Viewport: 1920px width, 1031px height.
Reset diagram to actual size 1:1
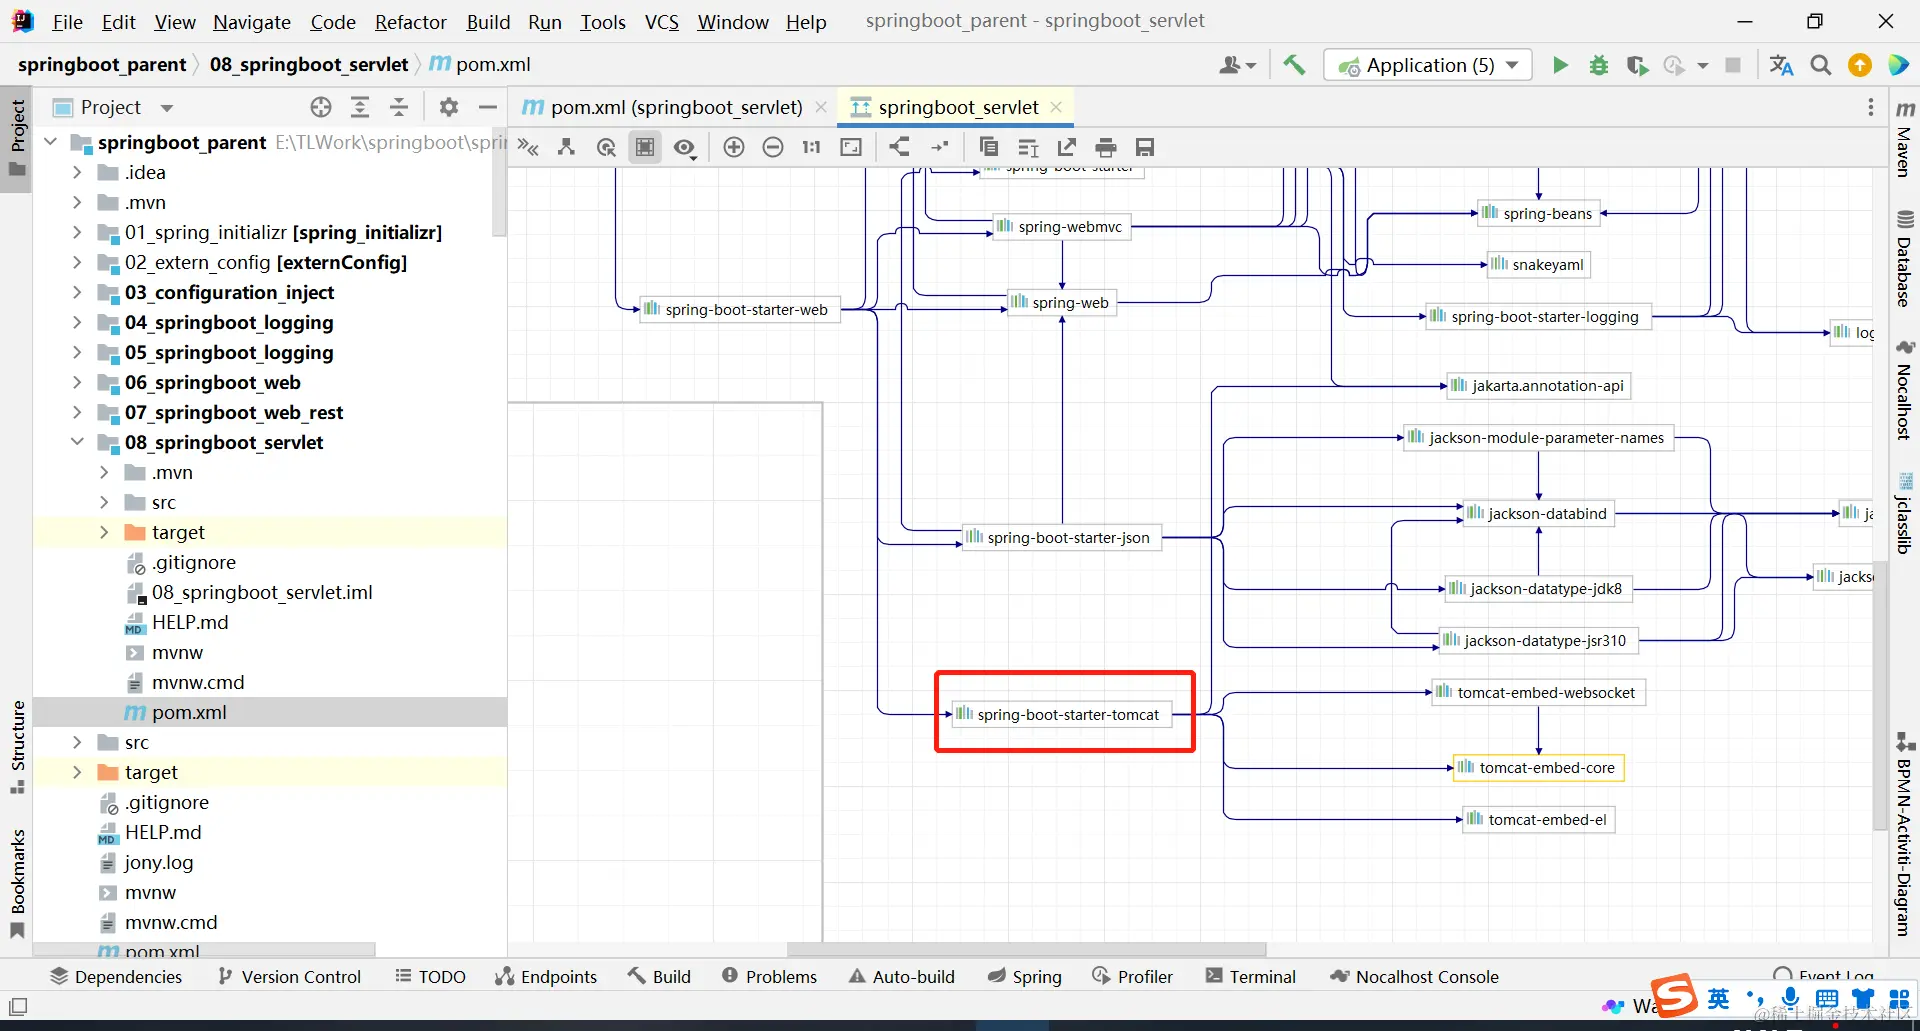[x=811, y=148]
